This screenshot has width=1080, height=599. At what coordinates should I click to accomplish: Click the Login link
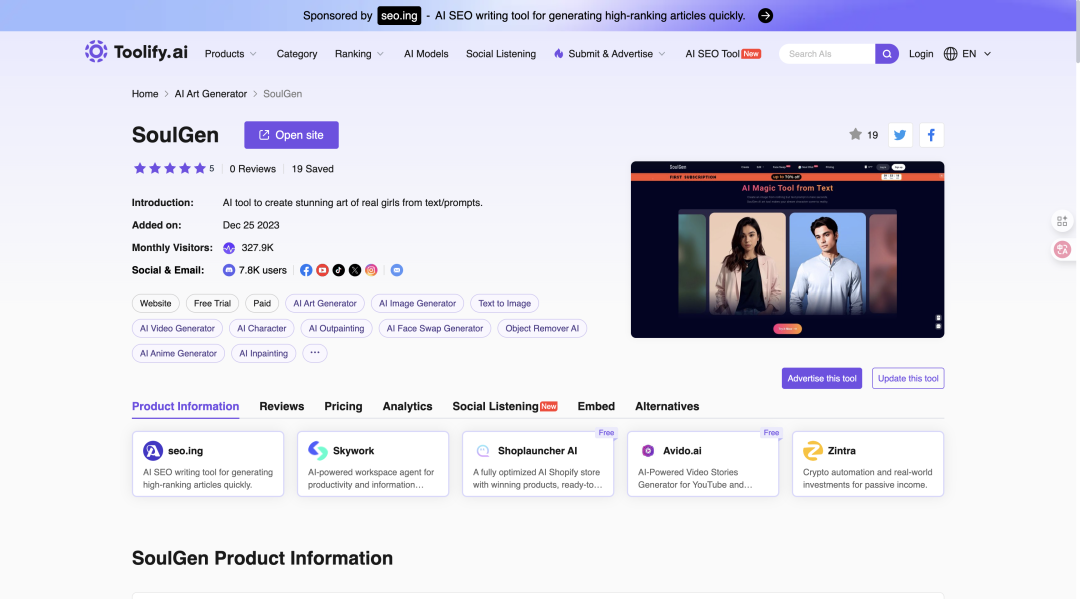921,54
